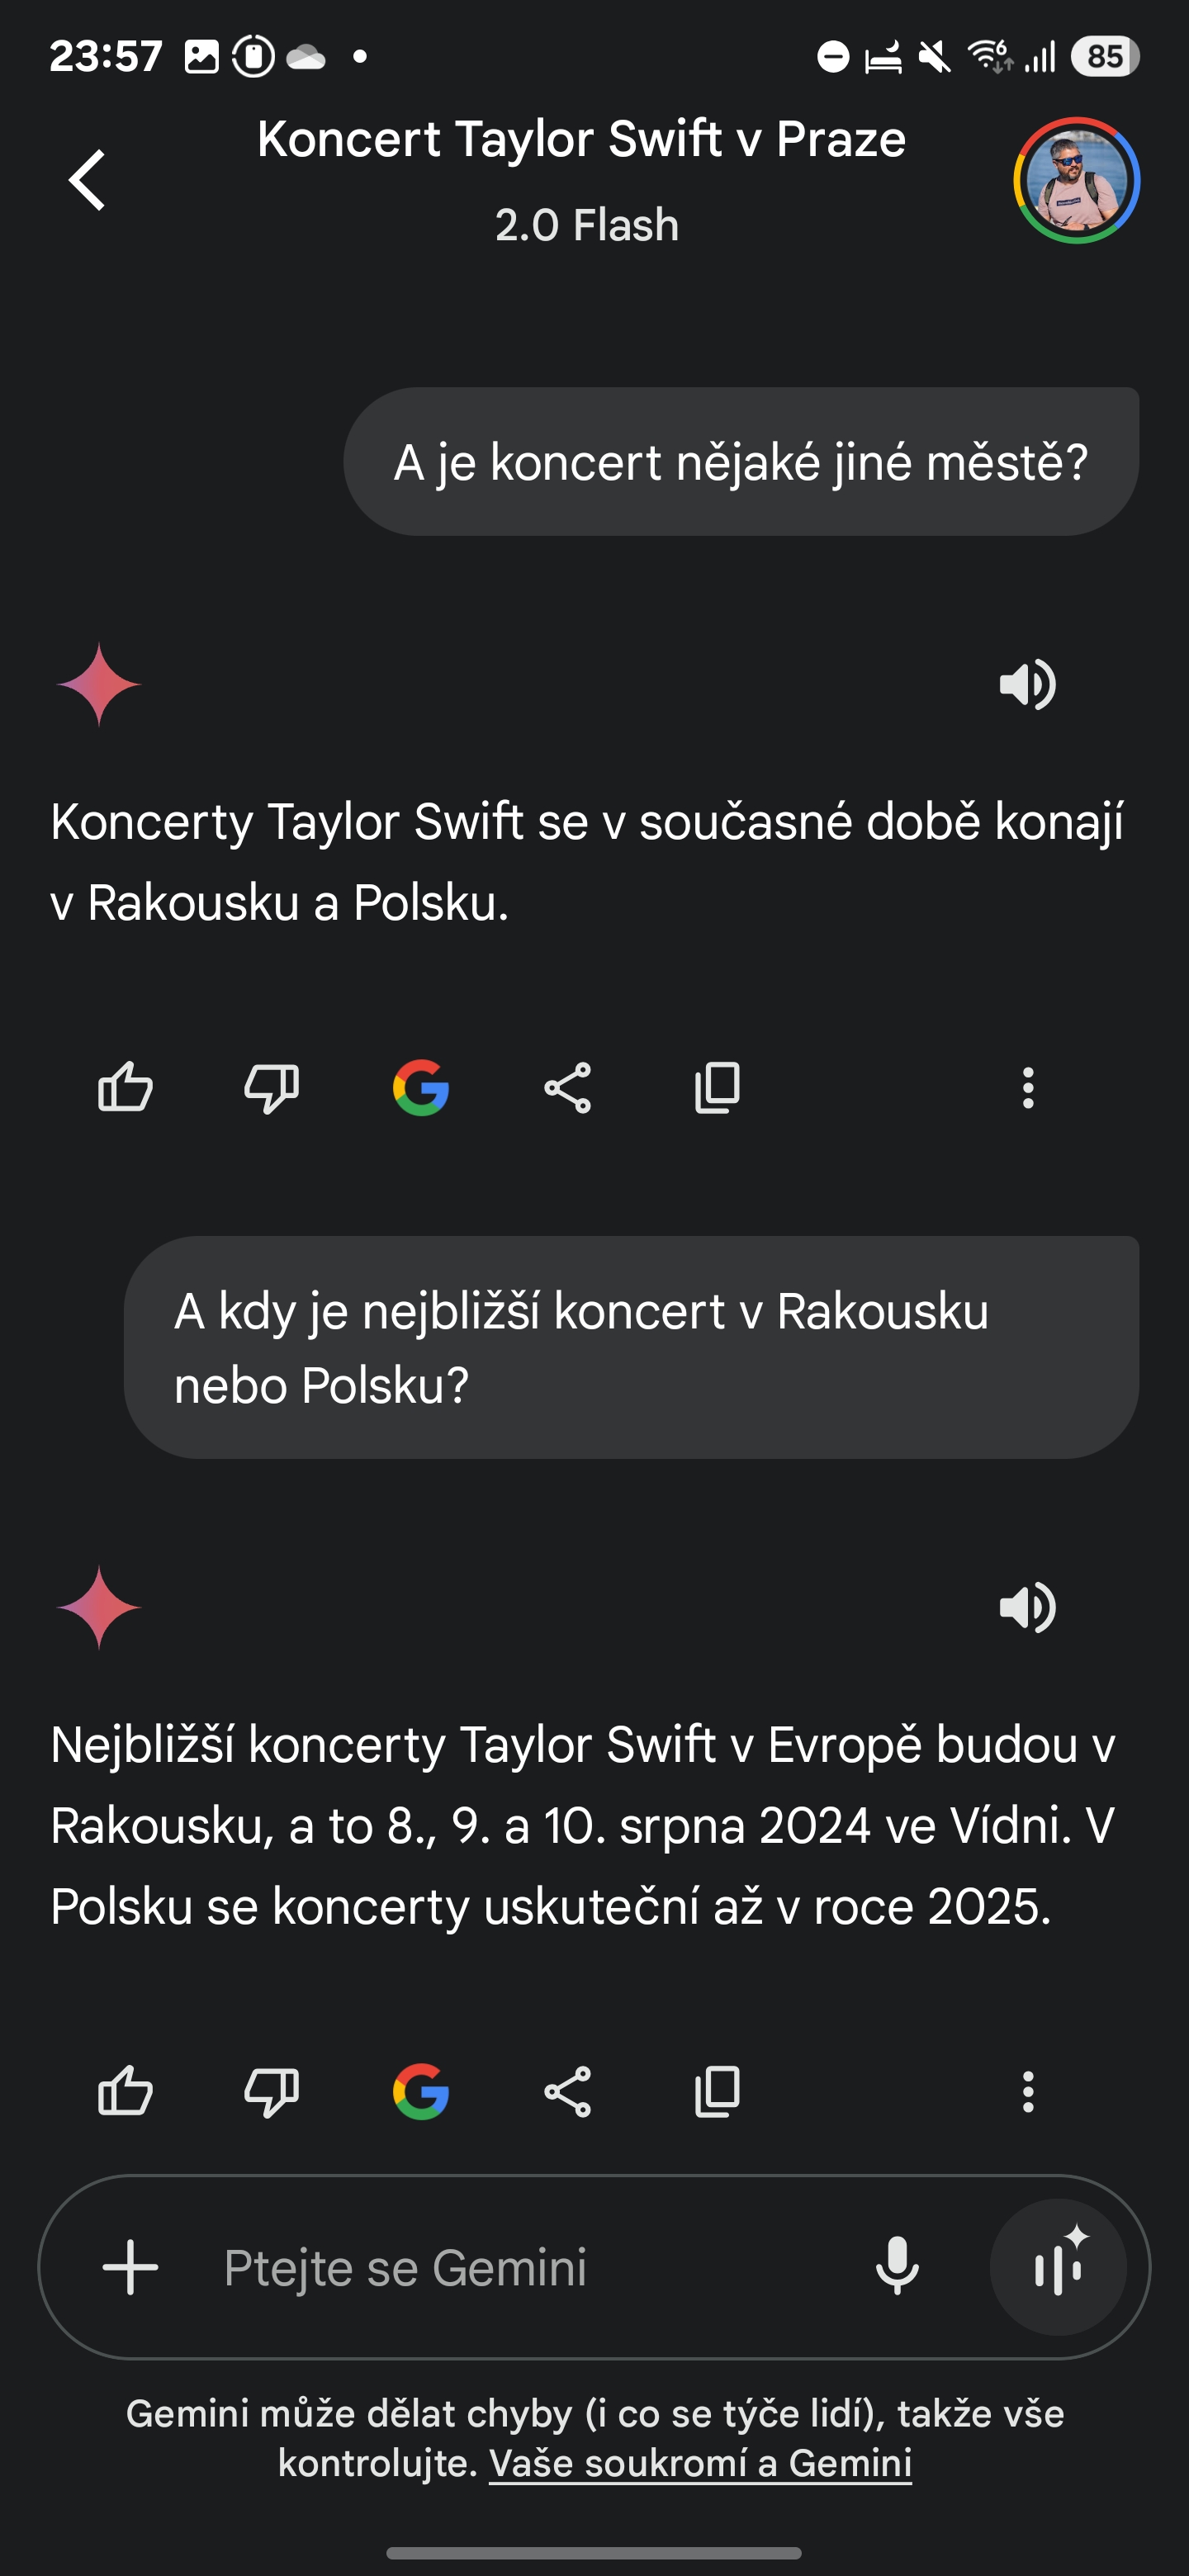
Task: Focus the 'Ptejte se Gemini' input field
Action: 500,2267
